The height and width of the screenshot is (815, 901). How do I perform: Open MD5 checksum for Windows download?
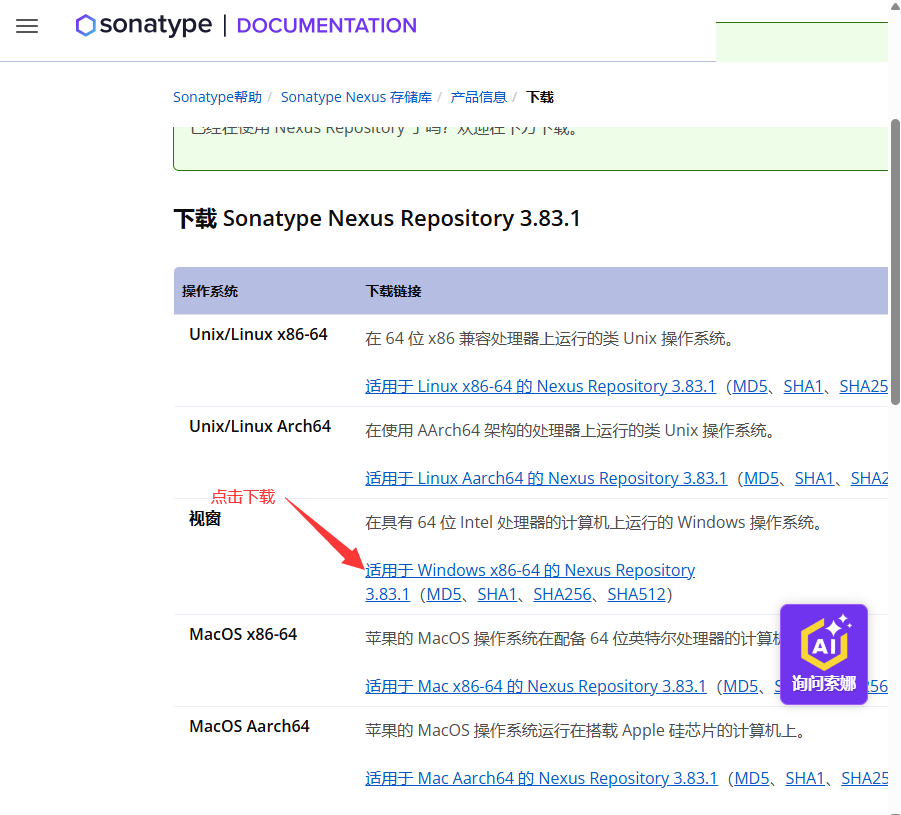(x=444, y=594)
